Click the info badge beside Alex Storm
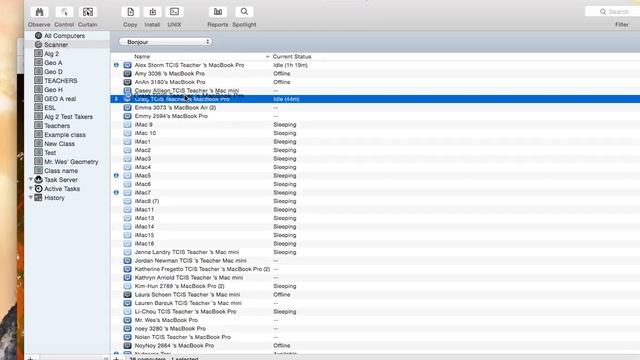Screen dimensions: 640x360 point(116,65)
